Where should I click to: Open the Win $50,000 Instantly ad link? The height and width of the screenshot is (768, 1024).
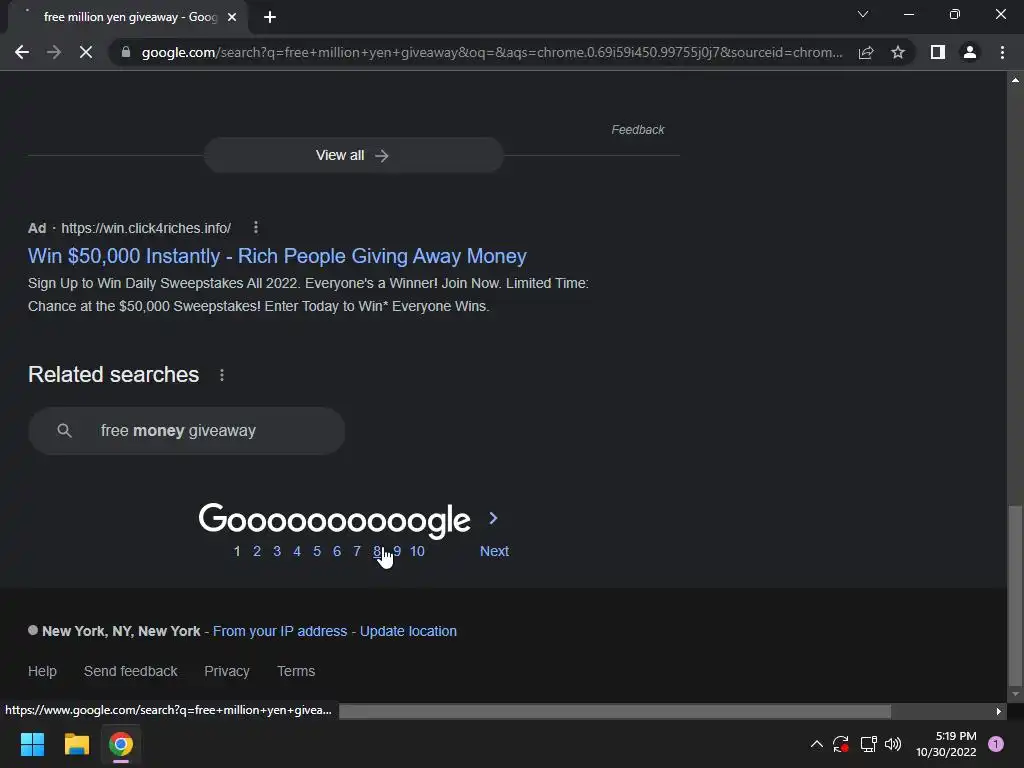tap(277, 256)
